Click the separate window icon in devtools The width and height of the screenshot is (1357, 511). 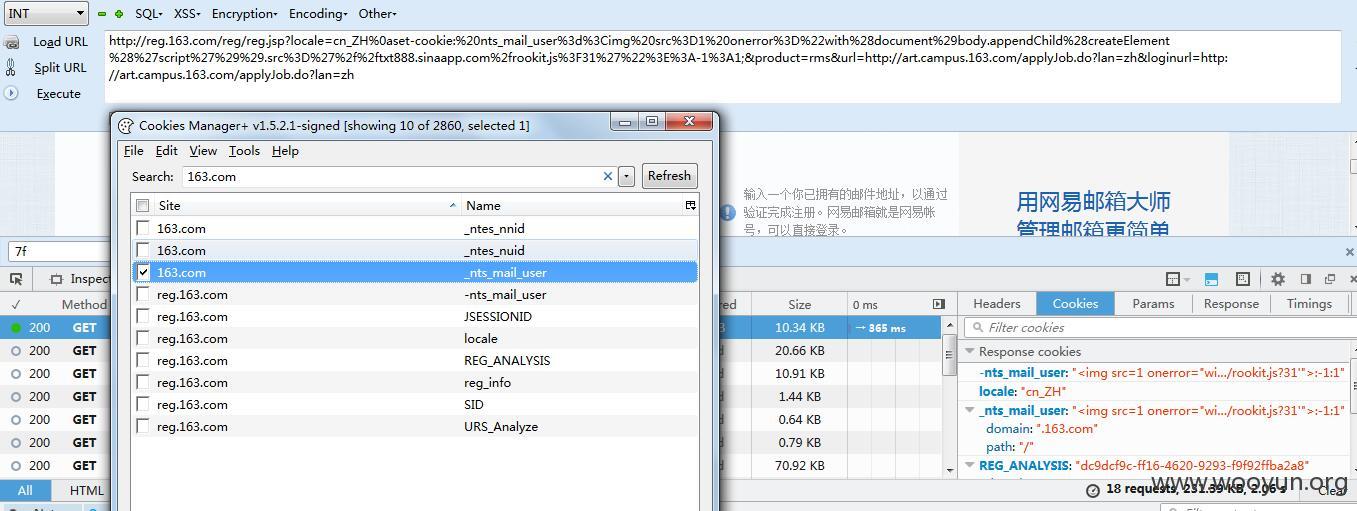click(1330, 279)
